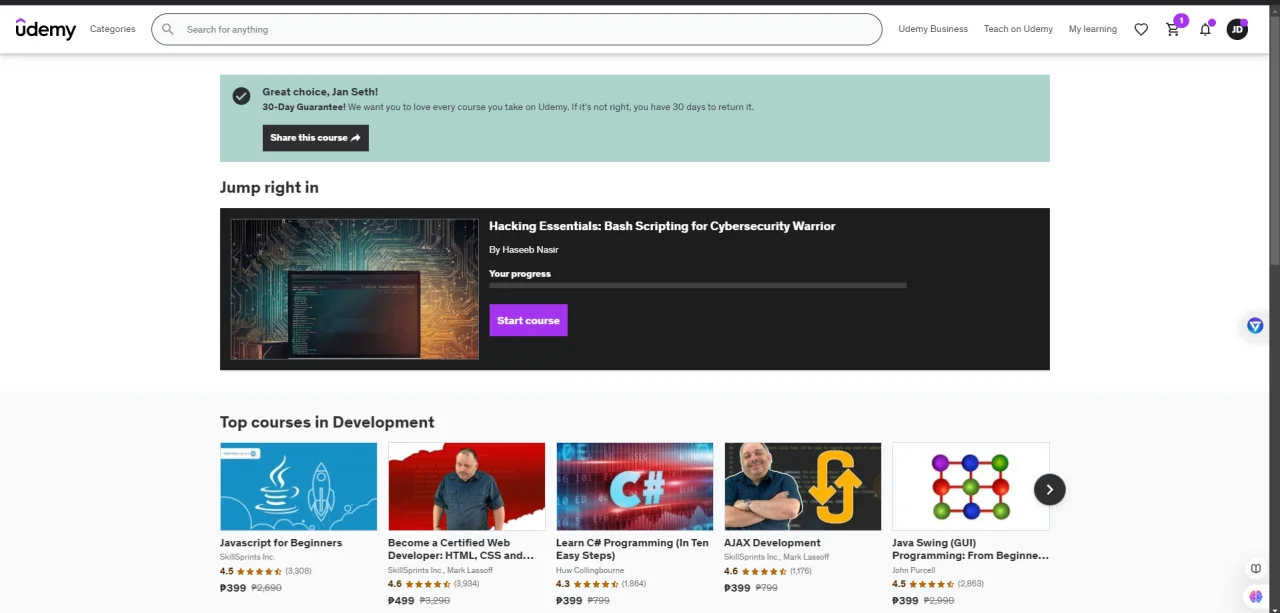The width and height of the screenshot is (1280, 613).
Task: Click the John Purcell instructor name
Action: point(914,570)
